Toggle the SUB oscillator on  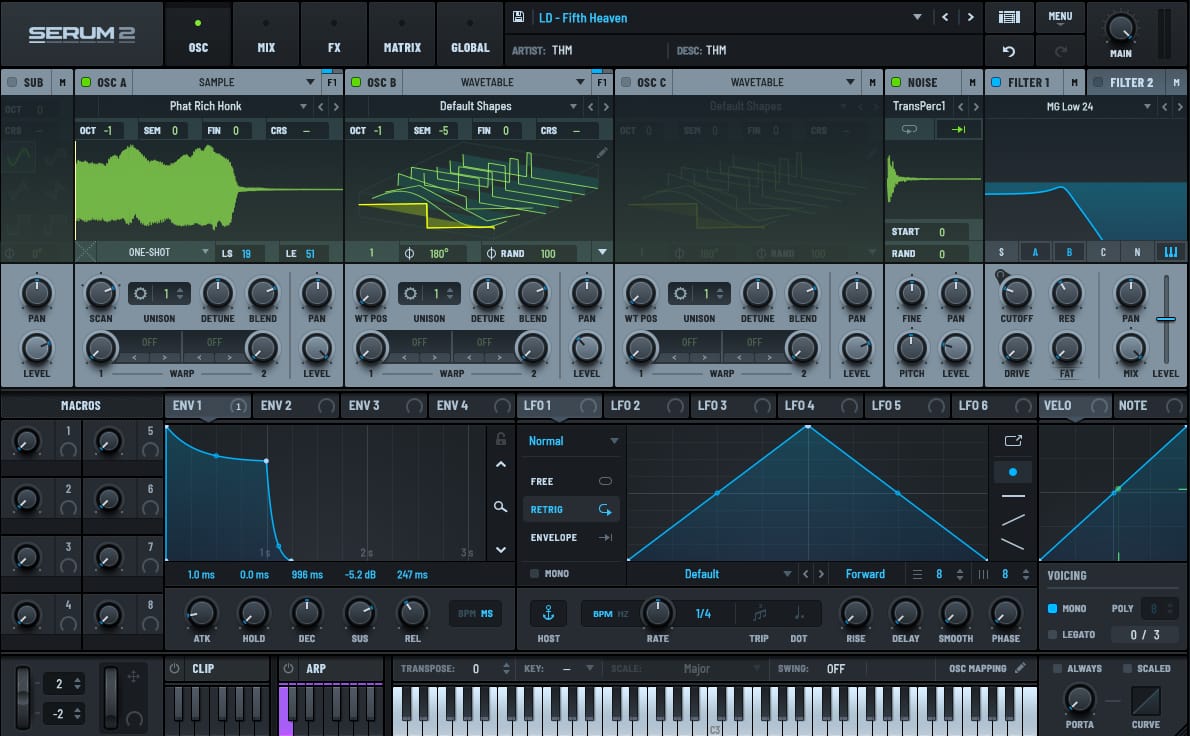pyautogui.click(x=11, y=82)
